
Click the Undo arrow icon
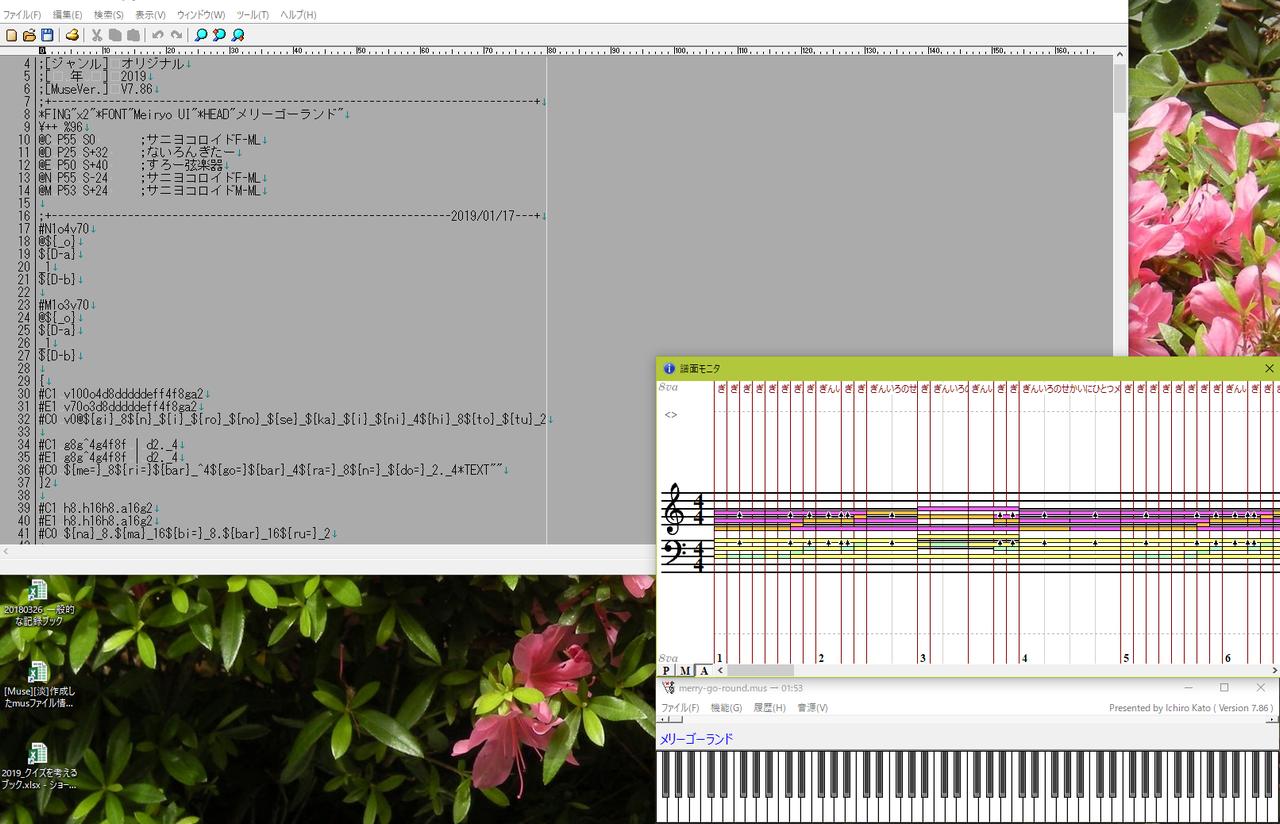158,35
